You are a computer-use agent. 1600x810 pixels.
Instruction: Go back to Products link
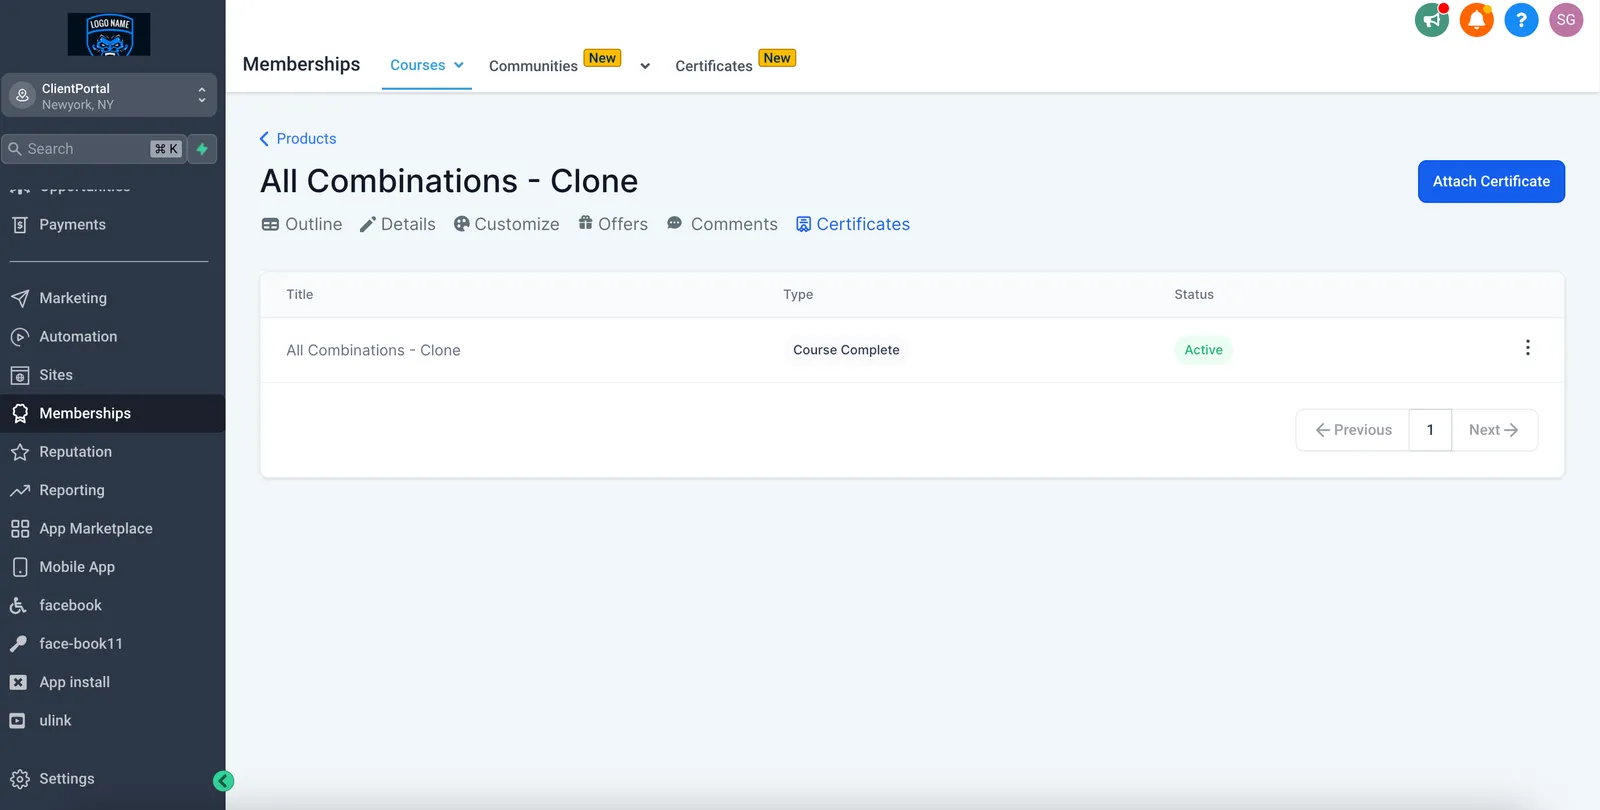tap(298, 139)
